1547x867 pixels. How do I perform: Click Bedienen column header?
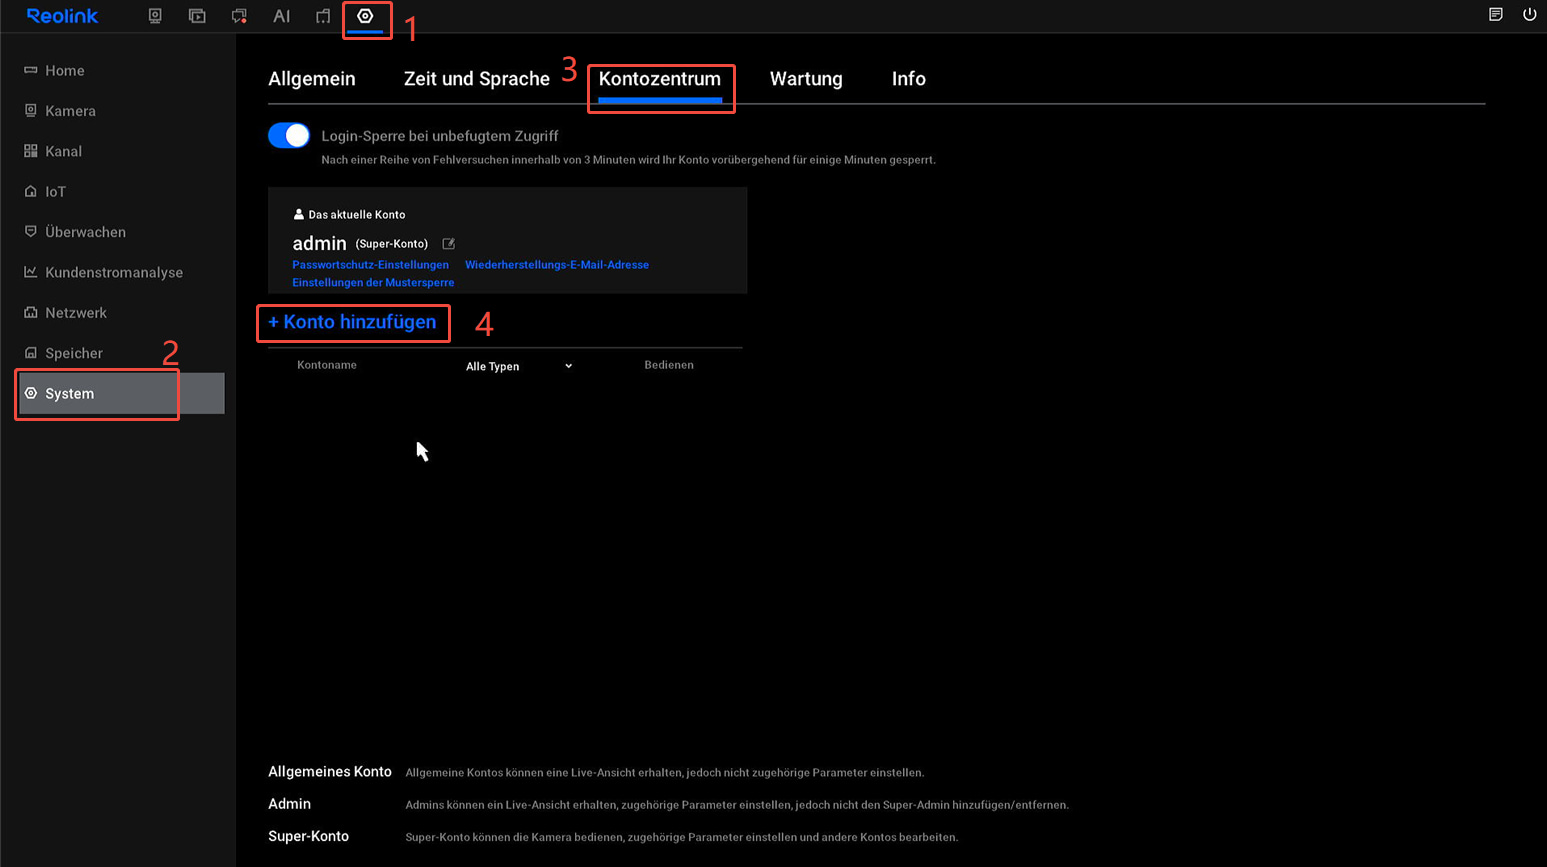tap(669, 365)
